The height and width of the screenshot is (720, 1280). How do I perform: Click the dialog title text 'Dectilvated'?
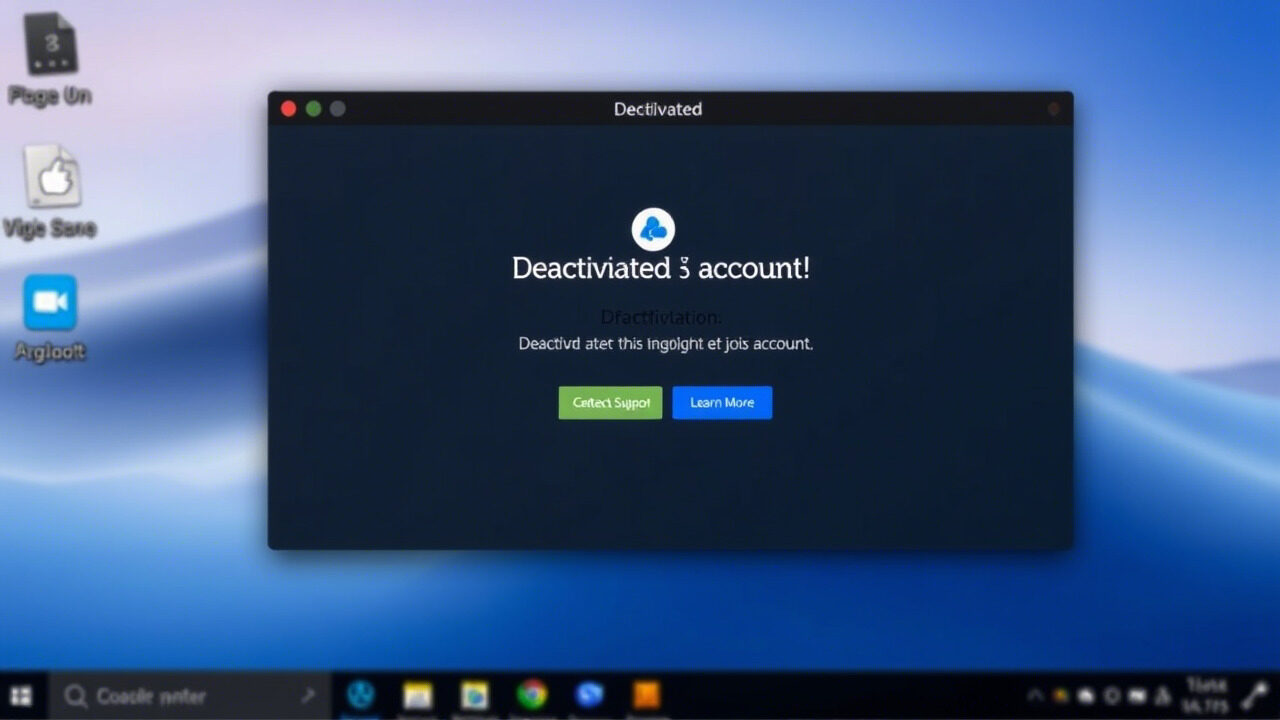point(658,109)
